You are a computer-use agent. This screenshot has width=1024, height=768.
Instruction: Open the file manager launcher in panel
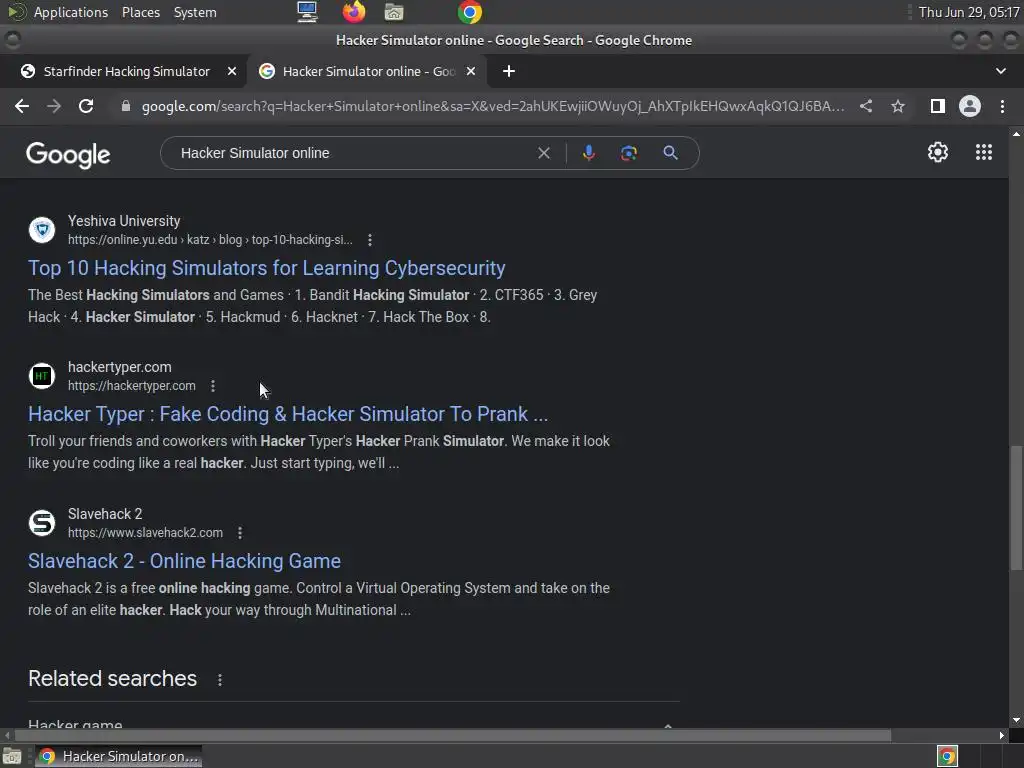pyautogui.click(x=394, y=12)
